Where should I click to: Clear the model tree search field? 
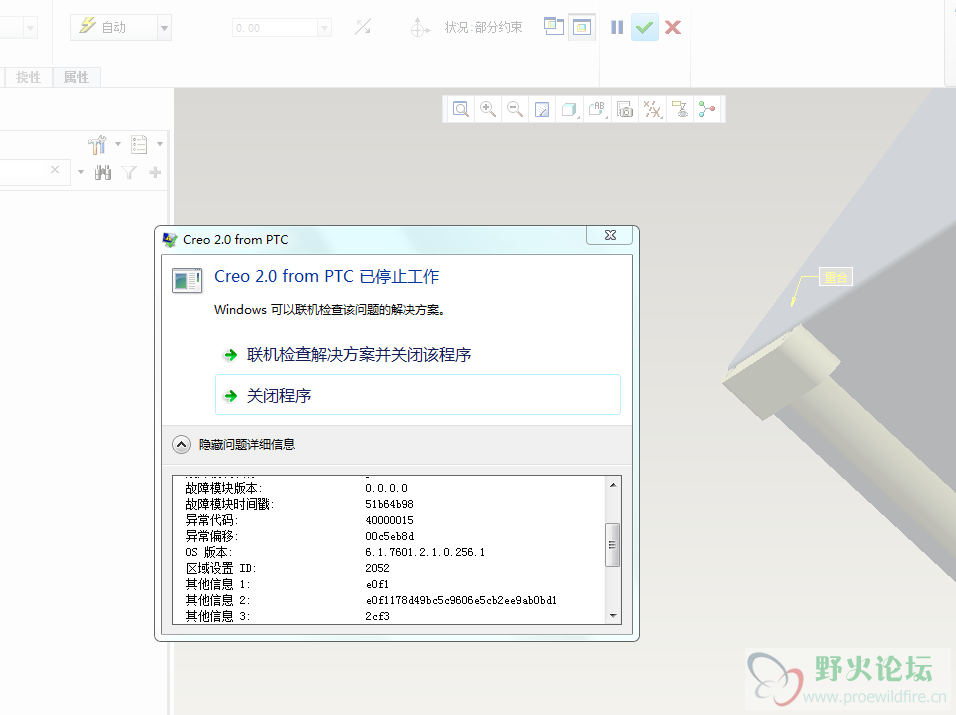(55, 170)
